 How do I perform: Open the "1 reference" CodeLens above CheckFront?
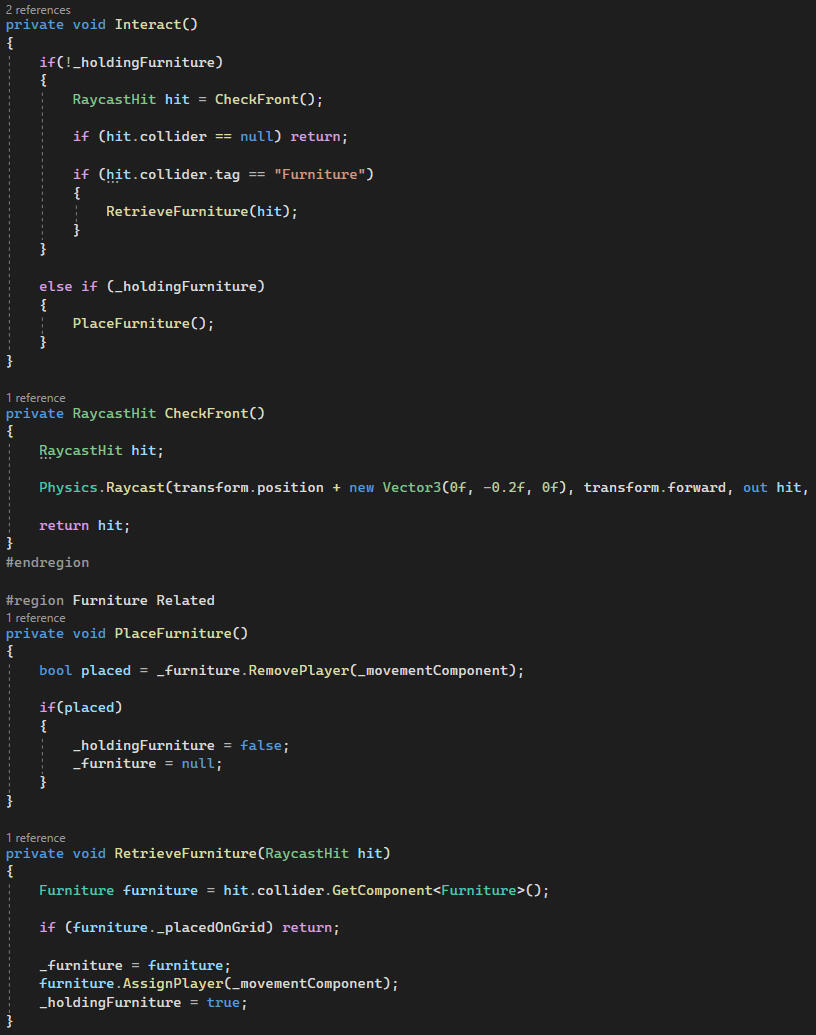[35, 398]
